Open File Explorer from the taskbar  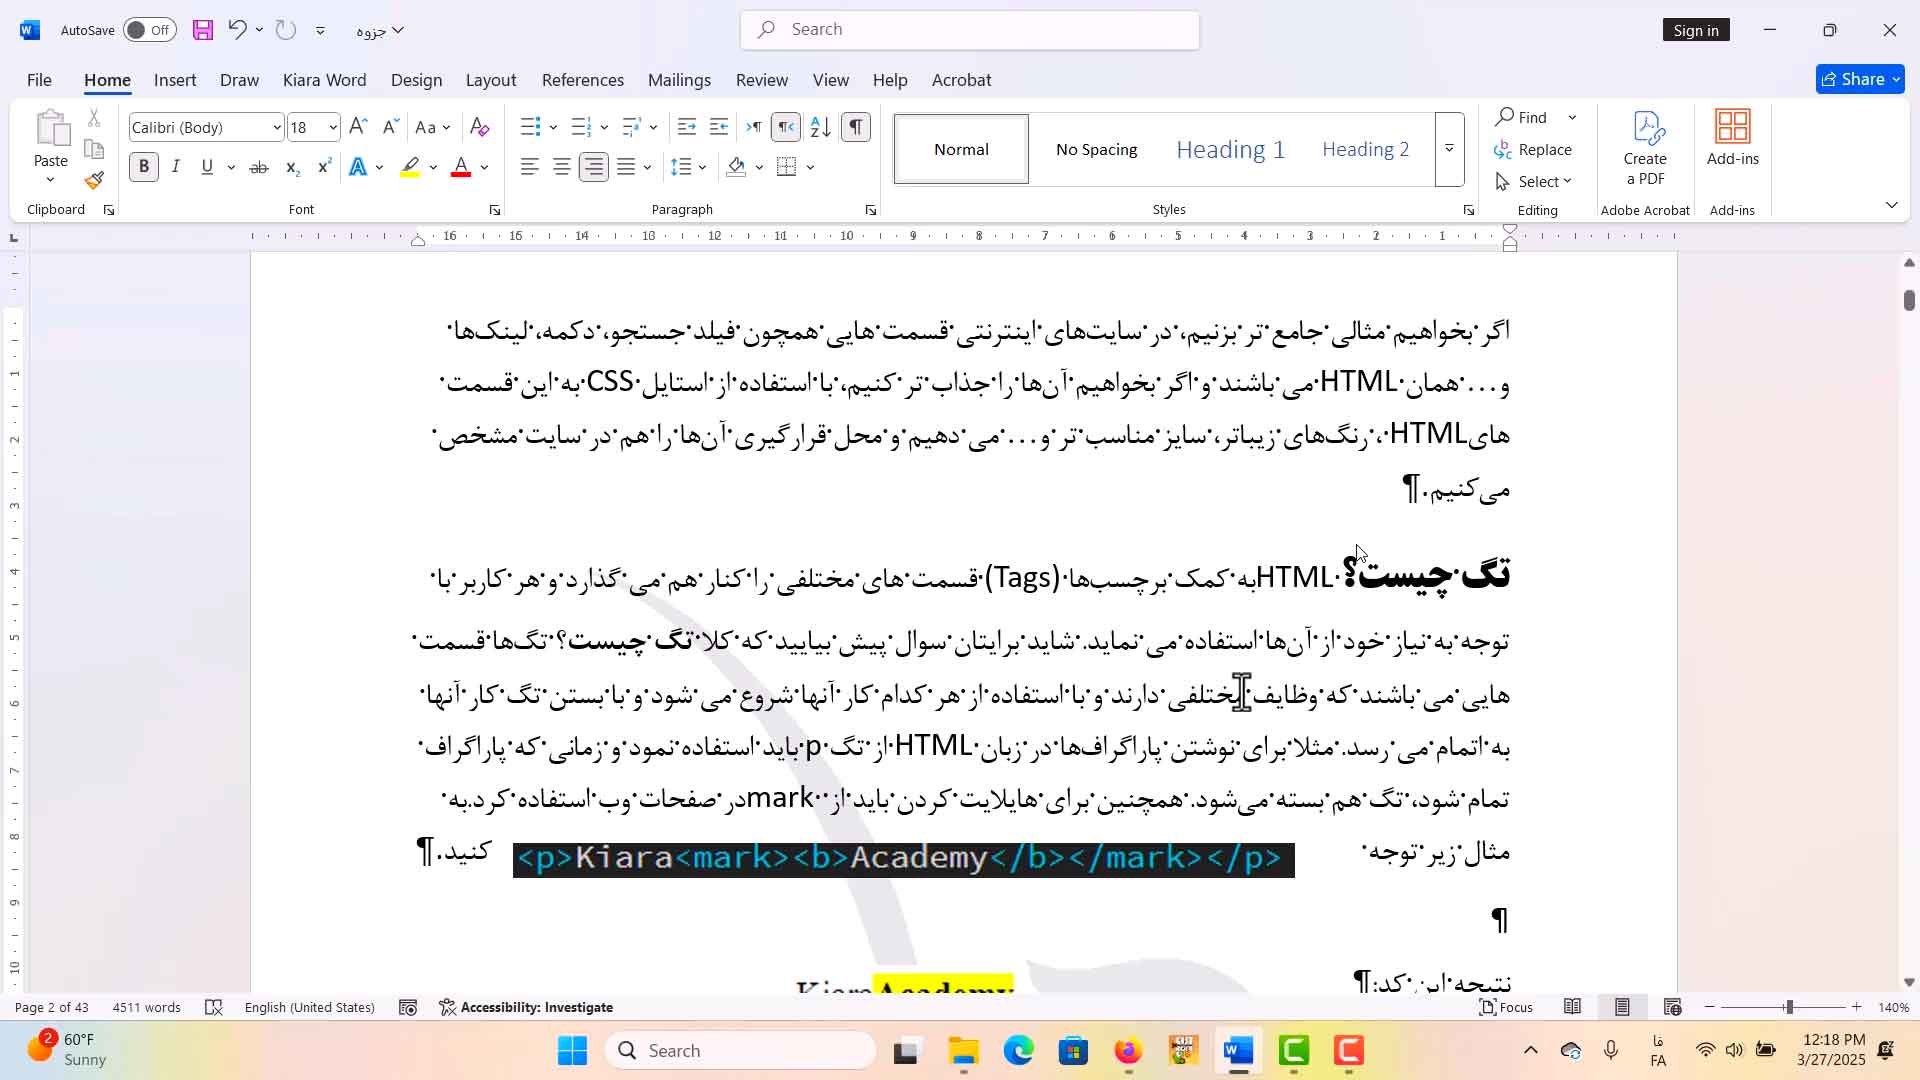coord(964,1051)
